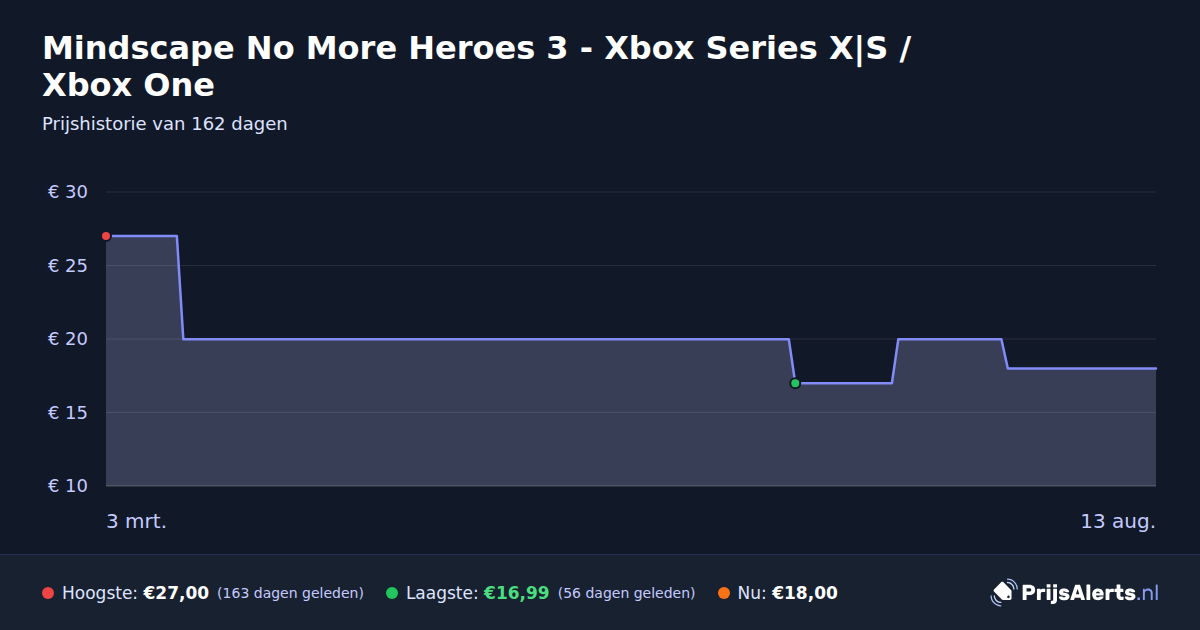Screen dimensions: 1200x630
Task: Click the €27,00 highest price value
Action: point(176,593)
